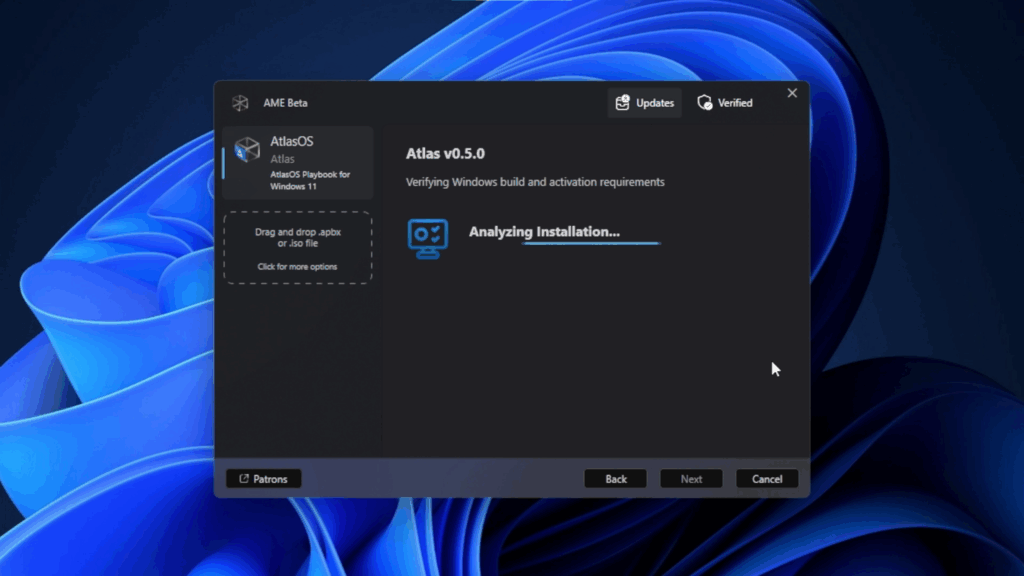Click the external link icon on Patrons
Viewport: 1024px width, 576px height.
244,479
